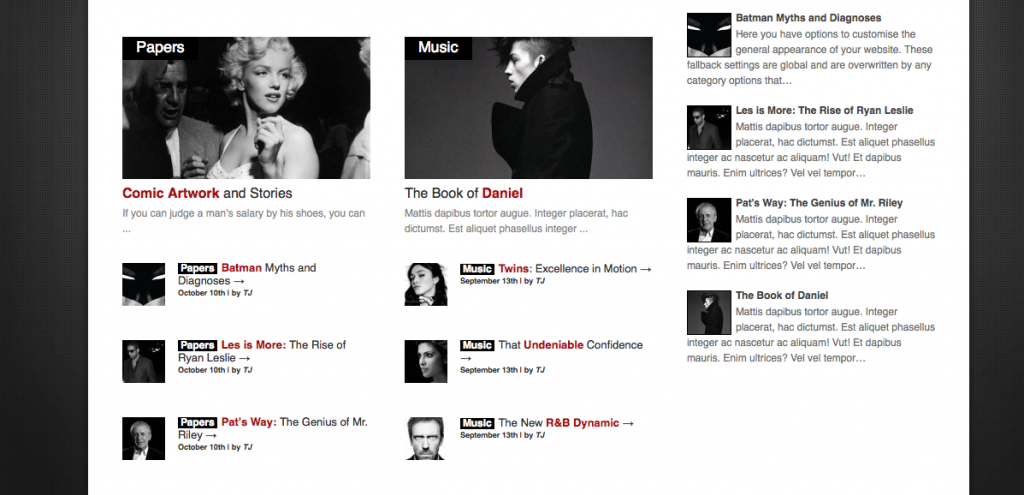Click the Batman mask thumbnail in Papers list
This screenshot has height=495, width=1024.
(x=144, y=284)
